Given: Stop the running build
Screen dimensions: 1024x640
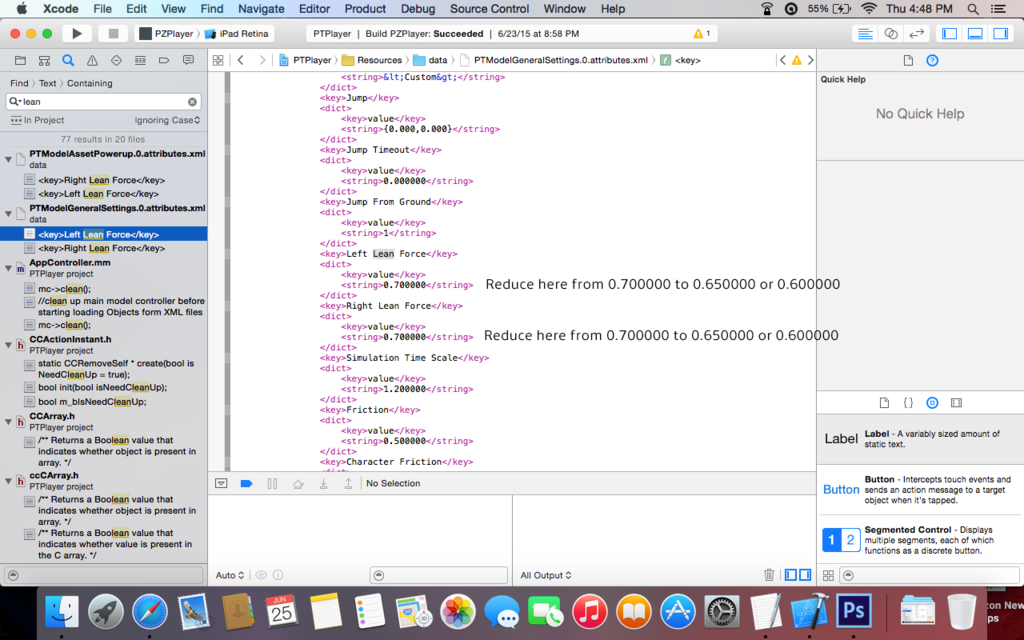Looking at the screenshot, I should tap(113, 33).
